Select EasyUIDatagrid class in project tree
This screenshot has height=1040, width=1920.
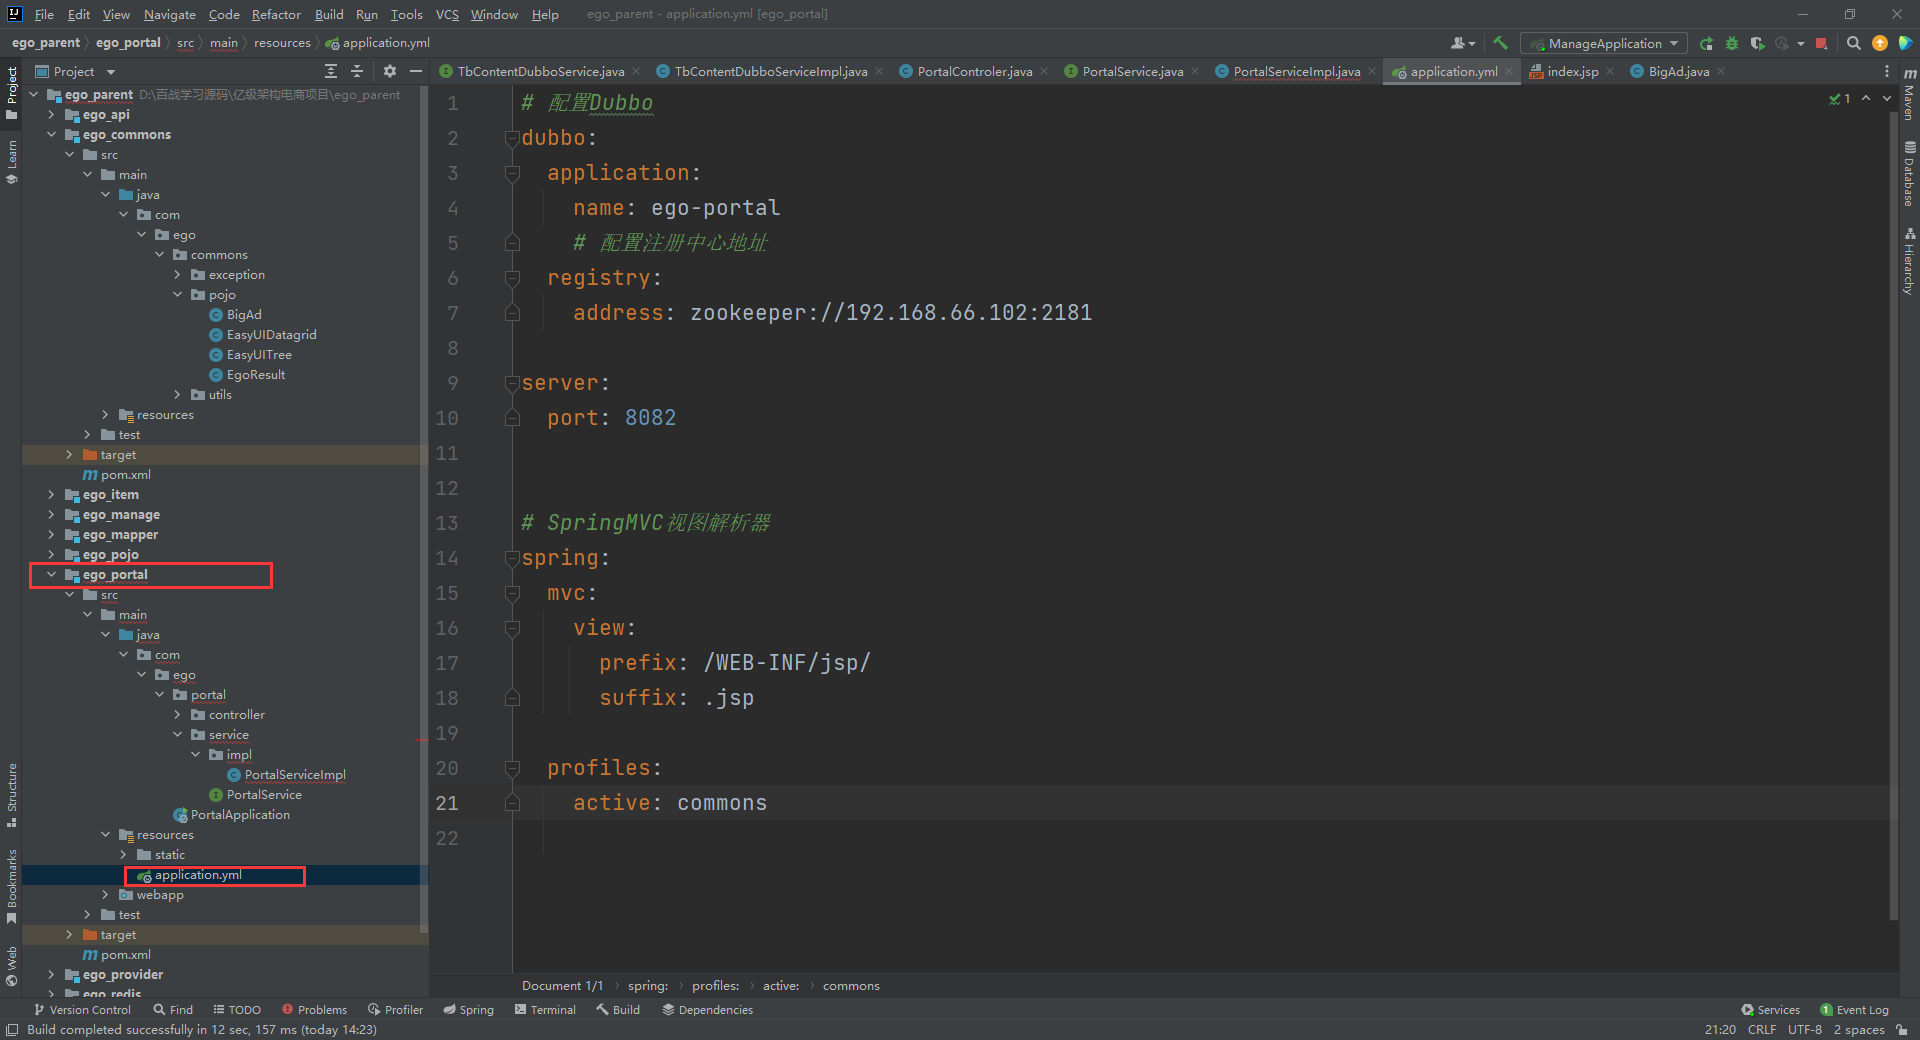click(x=271, y=335)
